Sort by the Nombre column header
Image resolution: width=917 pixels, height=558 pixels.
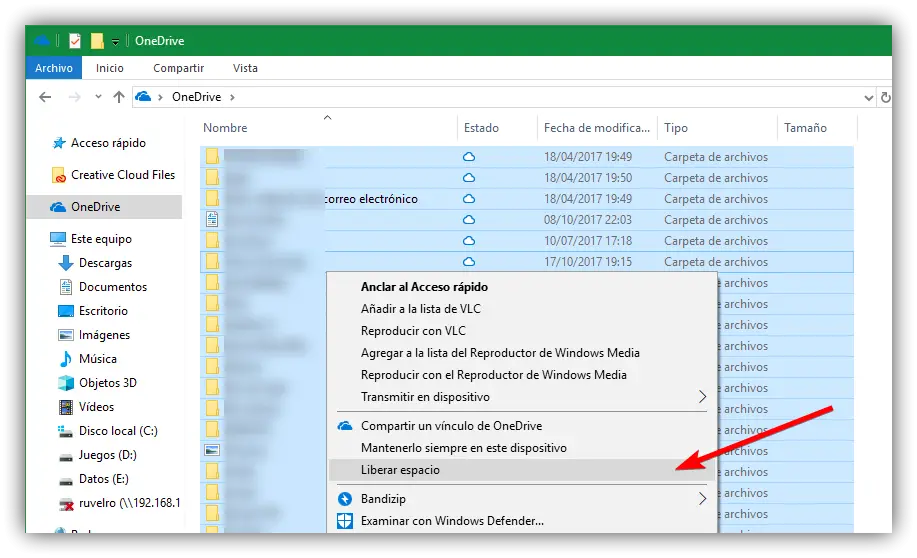[x=225, y=128]
